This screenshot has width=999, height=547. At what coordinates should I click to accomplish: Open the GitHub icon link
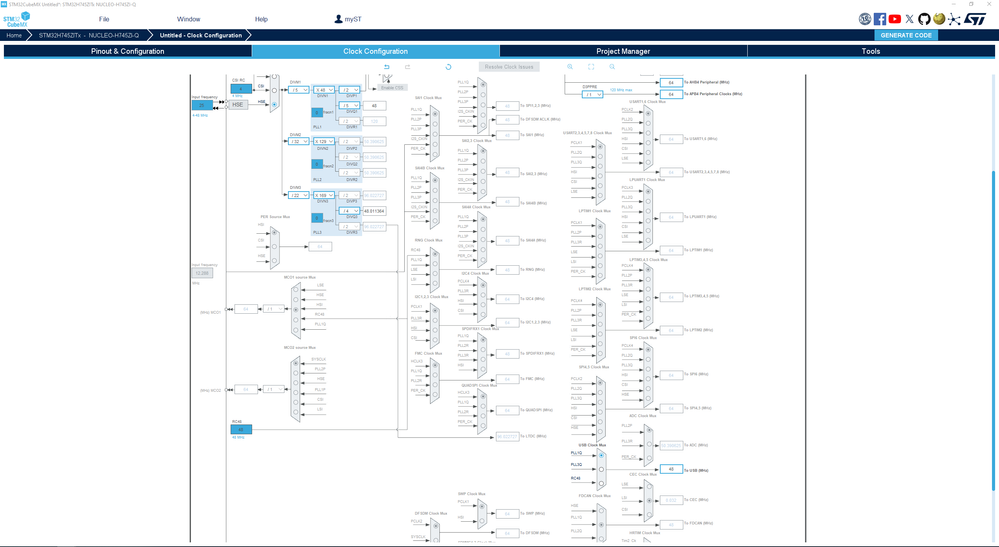point(924,19)
